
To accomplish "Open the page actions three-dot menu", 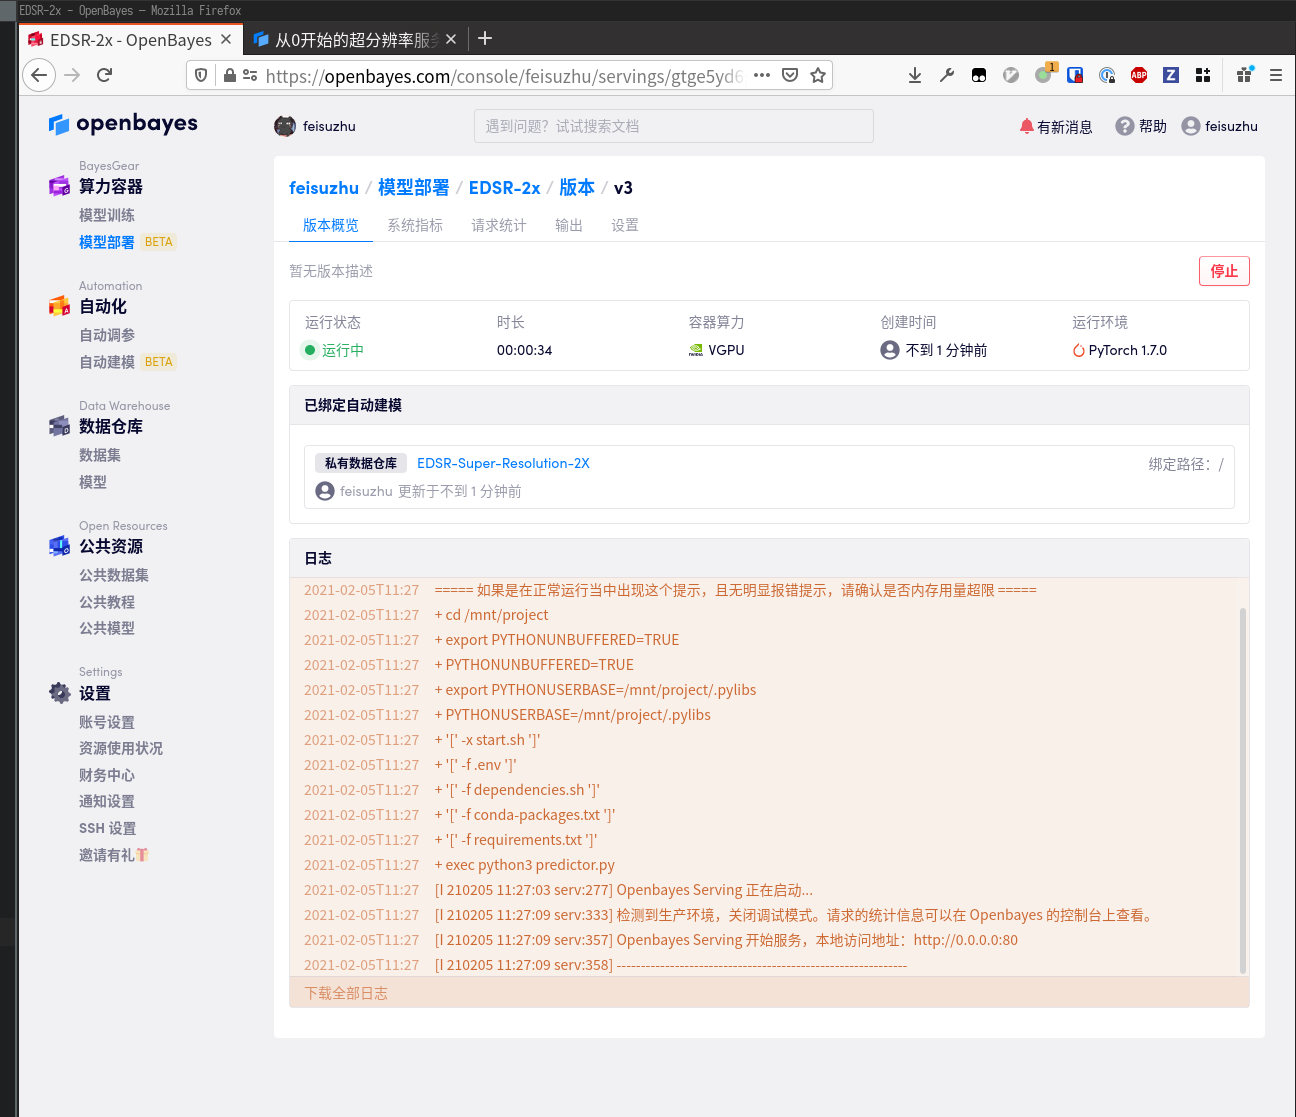I will coord(762,75).
